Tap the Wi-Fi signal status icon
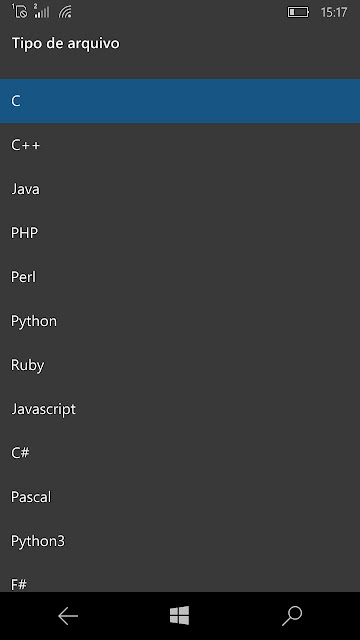 point(65,12)
